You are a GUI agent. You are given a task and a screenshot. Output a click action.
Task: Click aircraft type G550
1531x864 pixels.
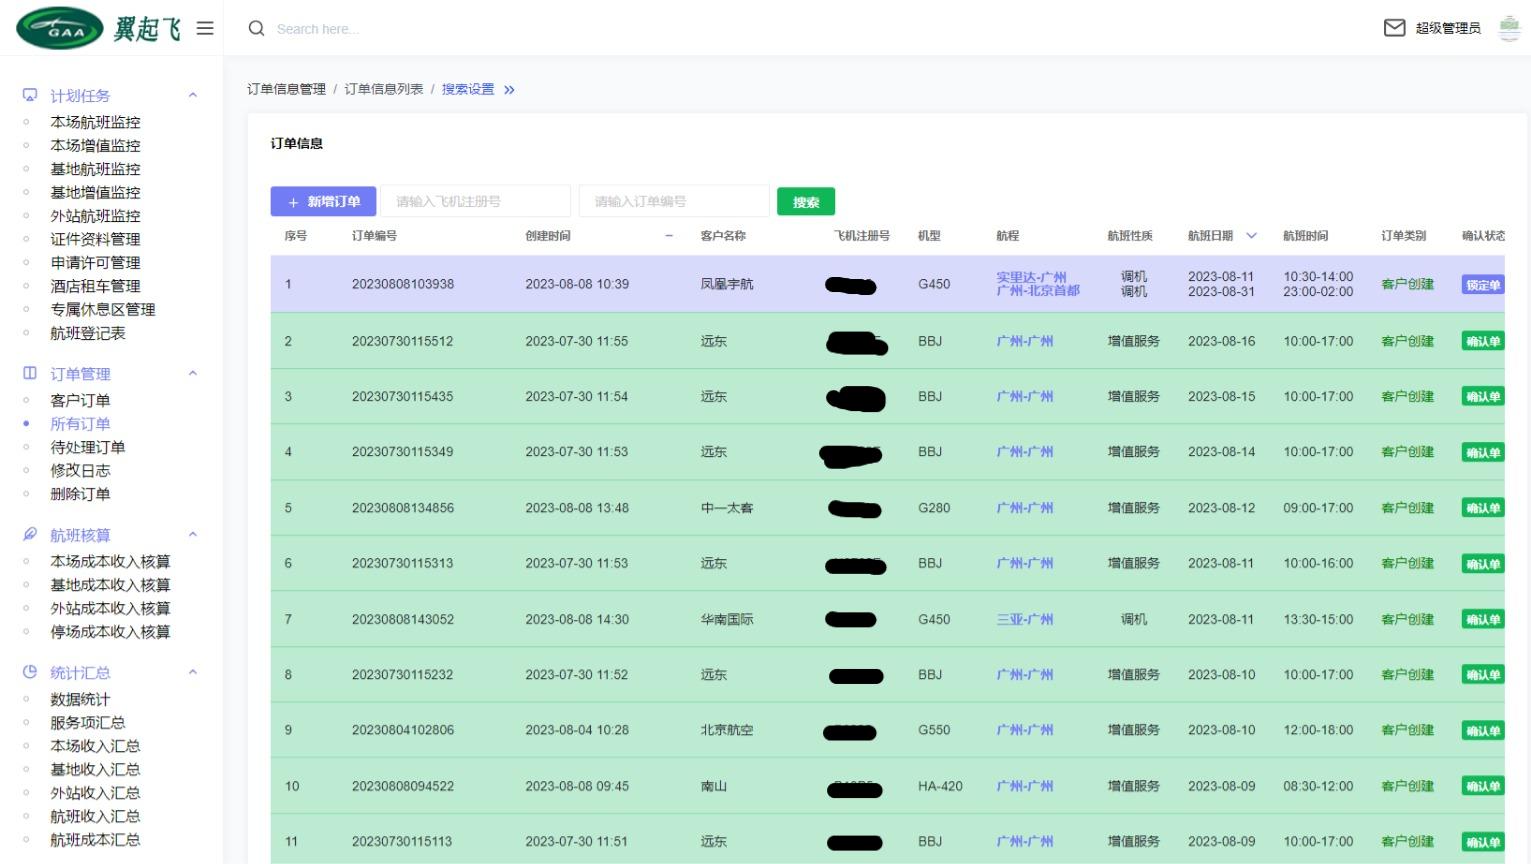click(x=934, y=730)
